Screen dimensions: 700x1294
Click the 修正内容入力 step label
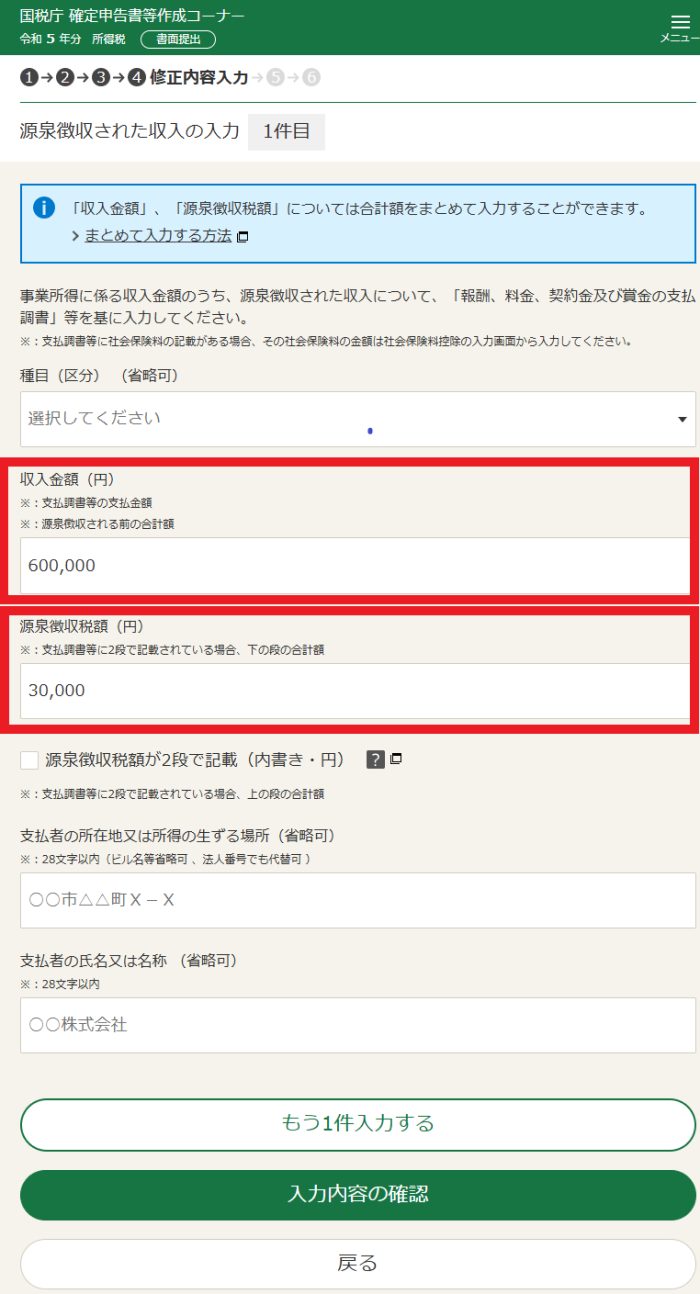pos(199,78)
